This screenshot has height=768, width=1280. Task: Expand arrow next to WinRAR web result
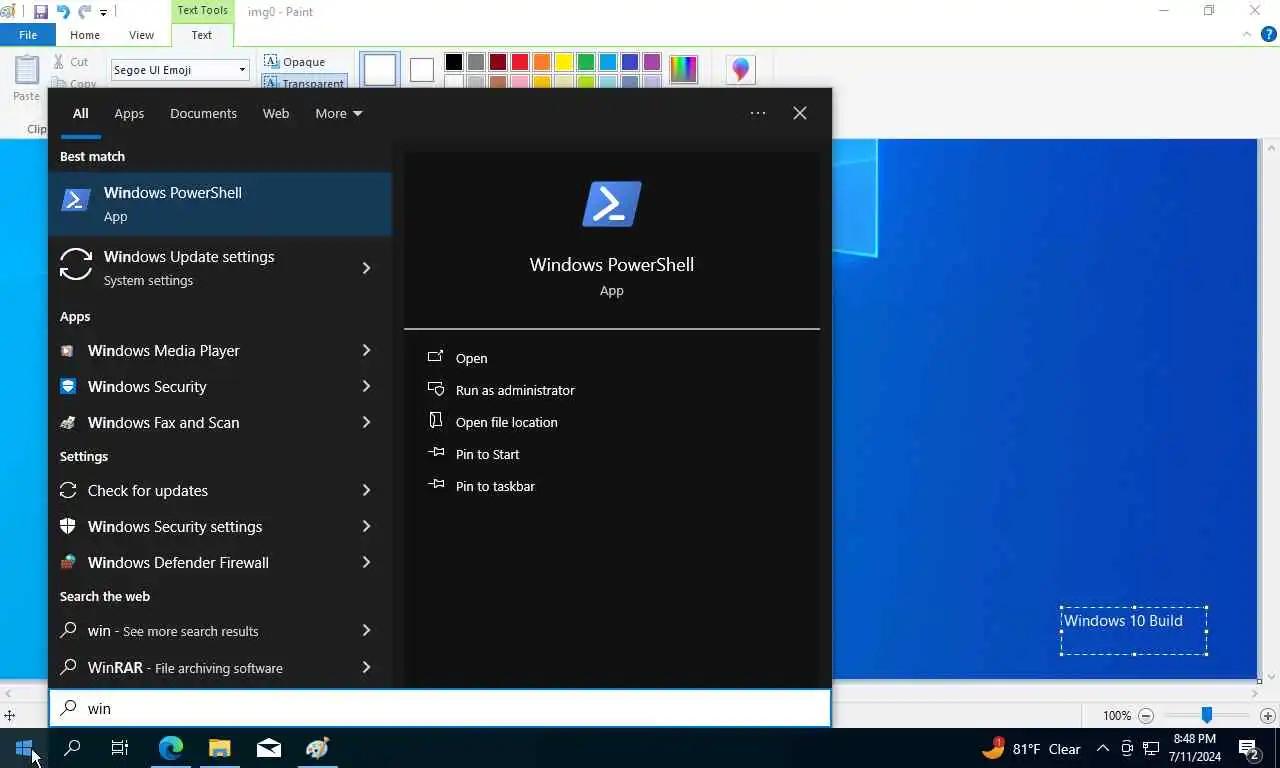(x=366, y=666)
